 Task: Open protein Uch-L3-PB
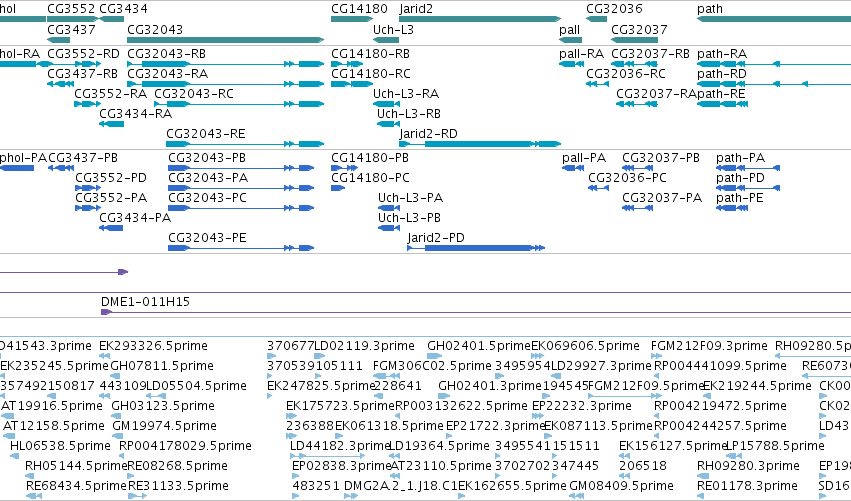pyautogui.click(x=409, y=218)
